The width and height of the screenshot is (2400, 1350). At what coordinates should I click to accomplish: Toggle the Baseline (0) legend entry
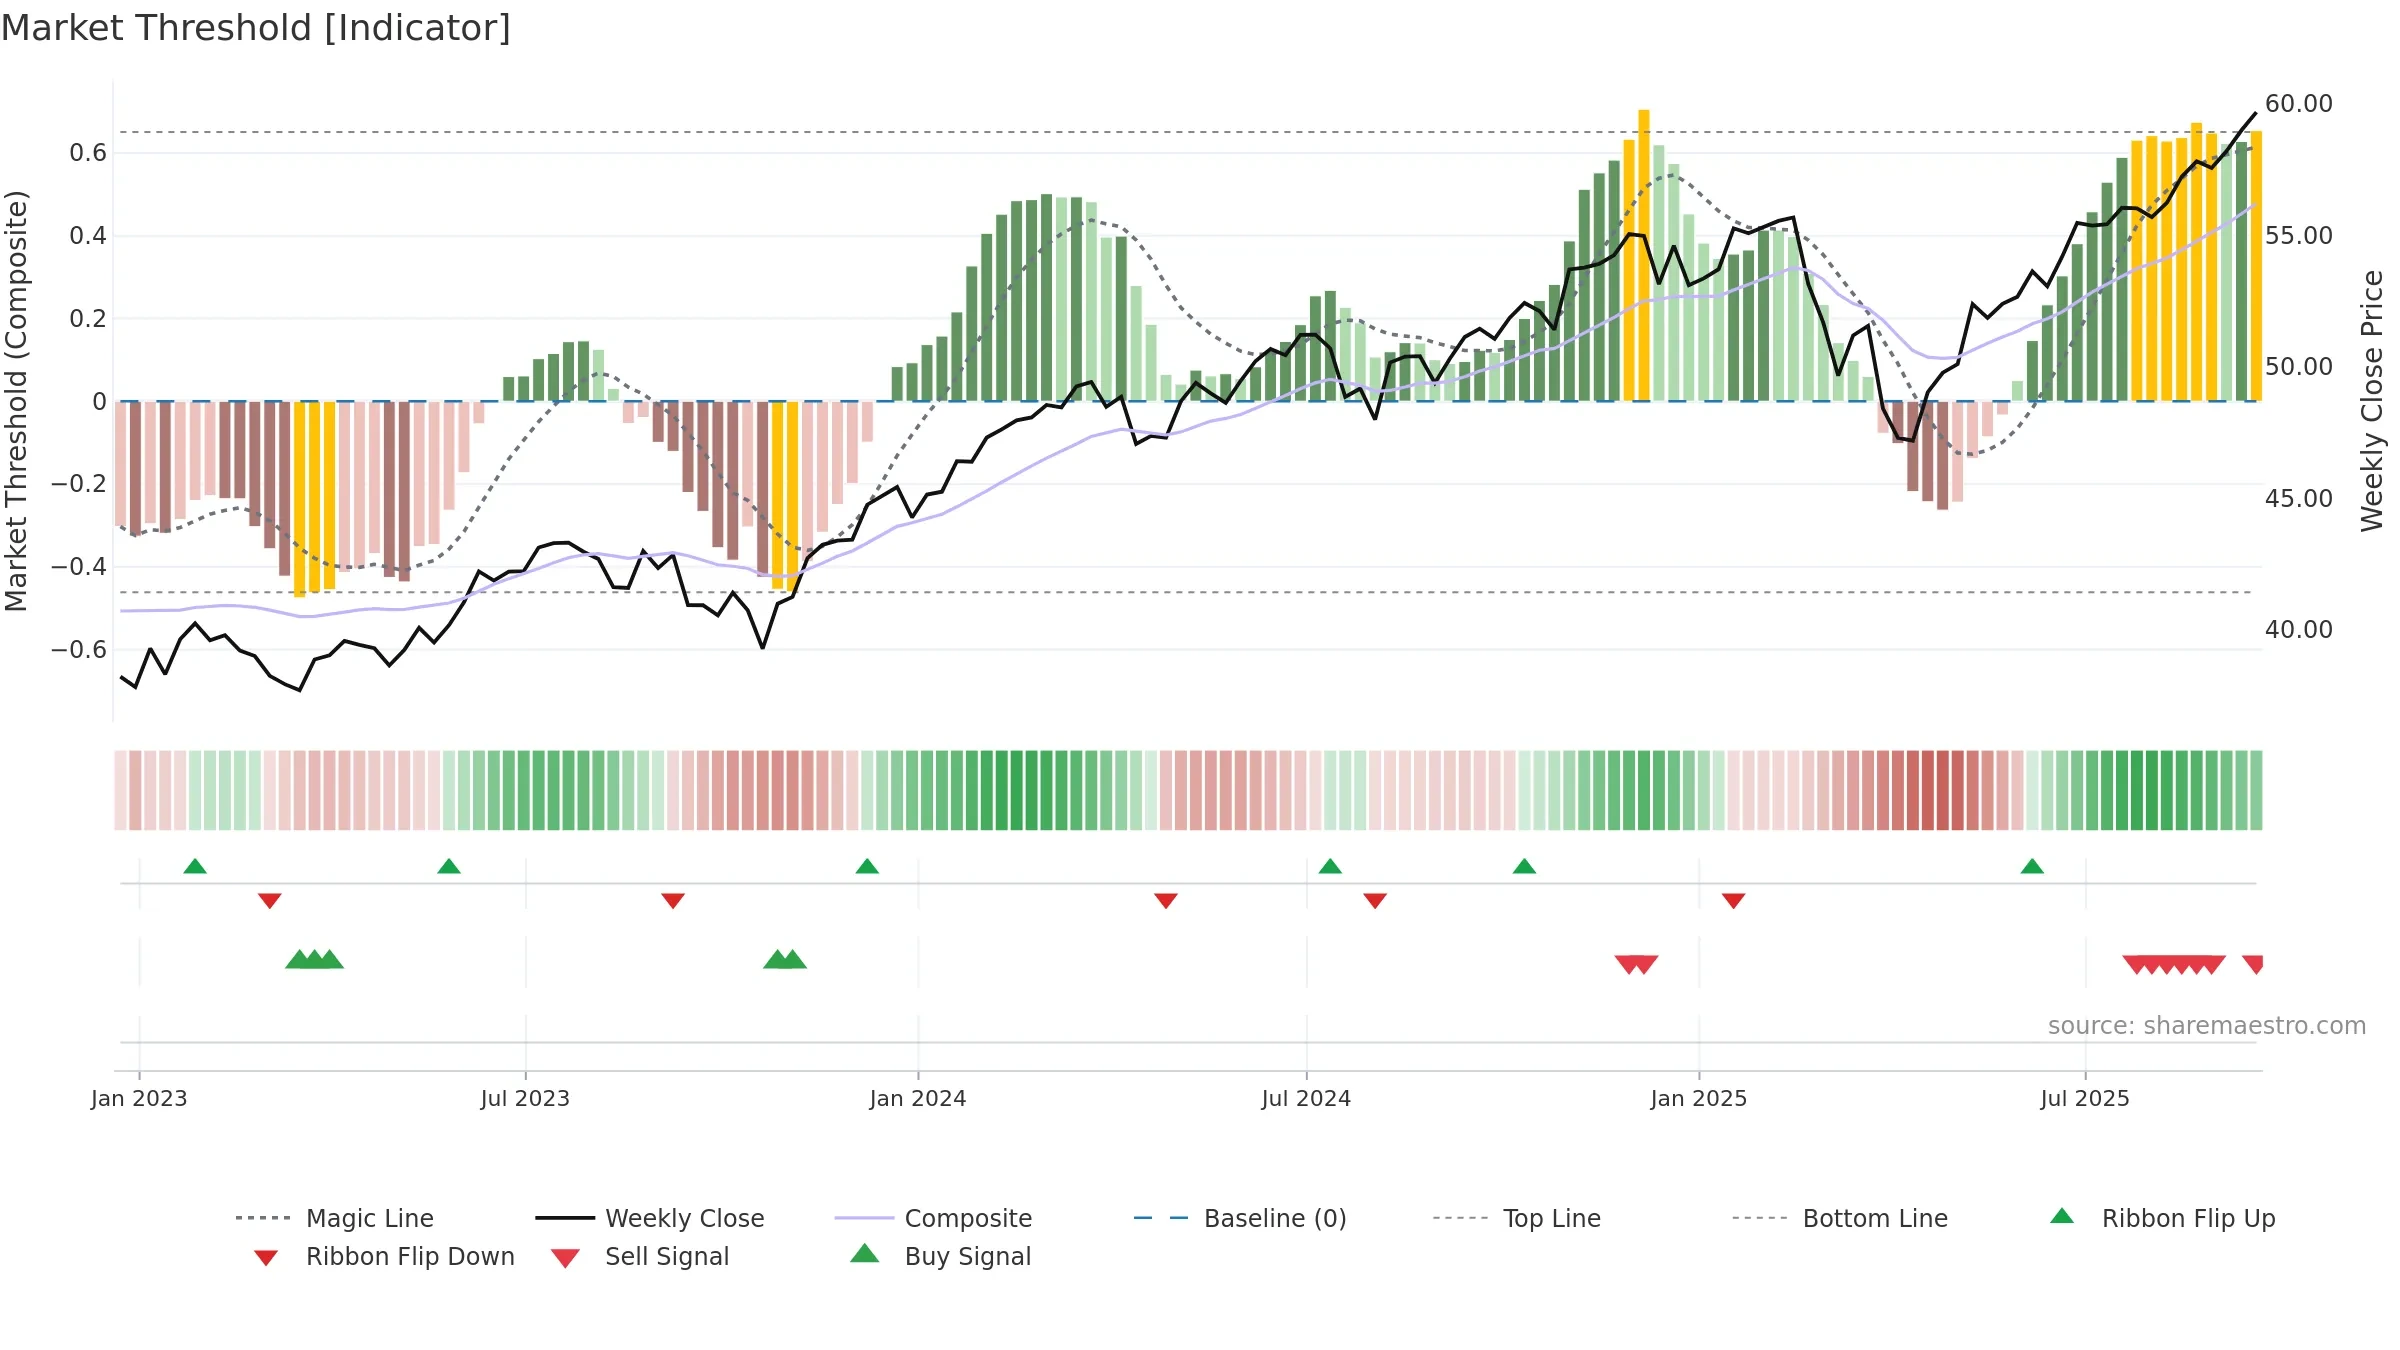tap(1240, 1218)
